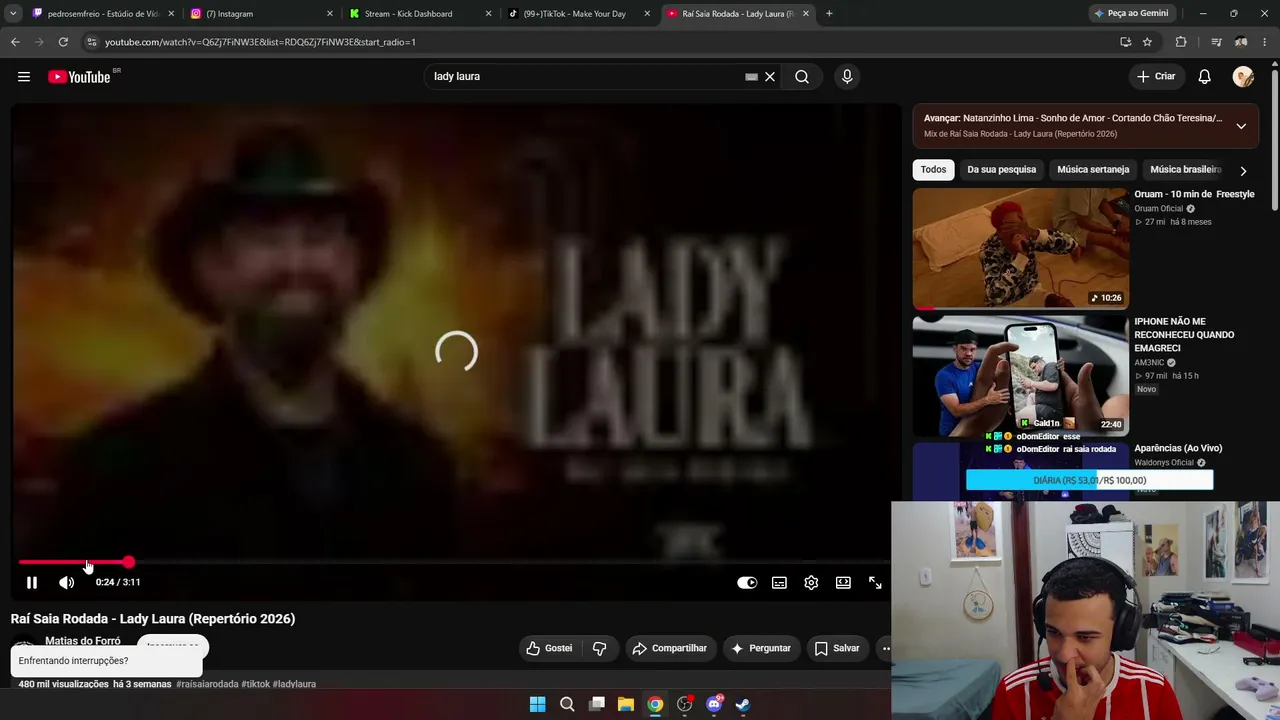This screenshot has width=1280, height=720.
Task: Toggle autoplay switch in the player
Action: click(x=747, y=583)
